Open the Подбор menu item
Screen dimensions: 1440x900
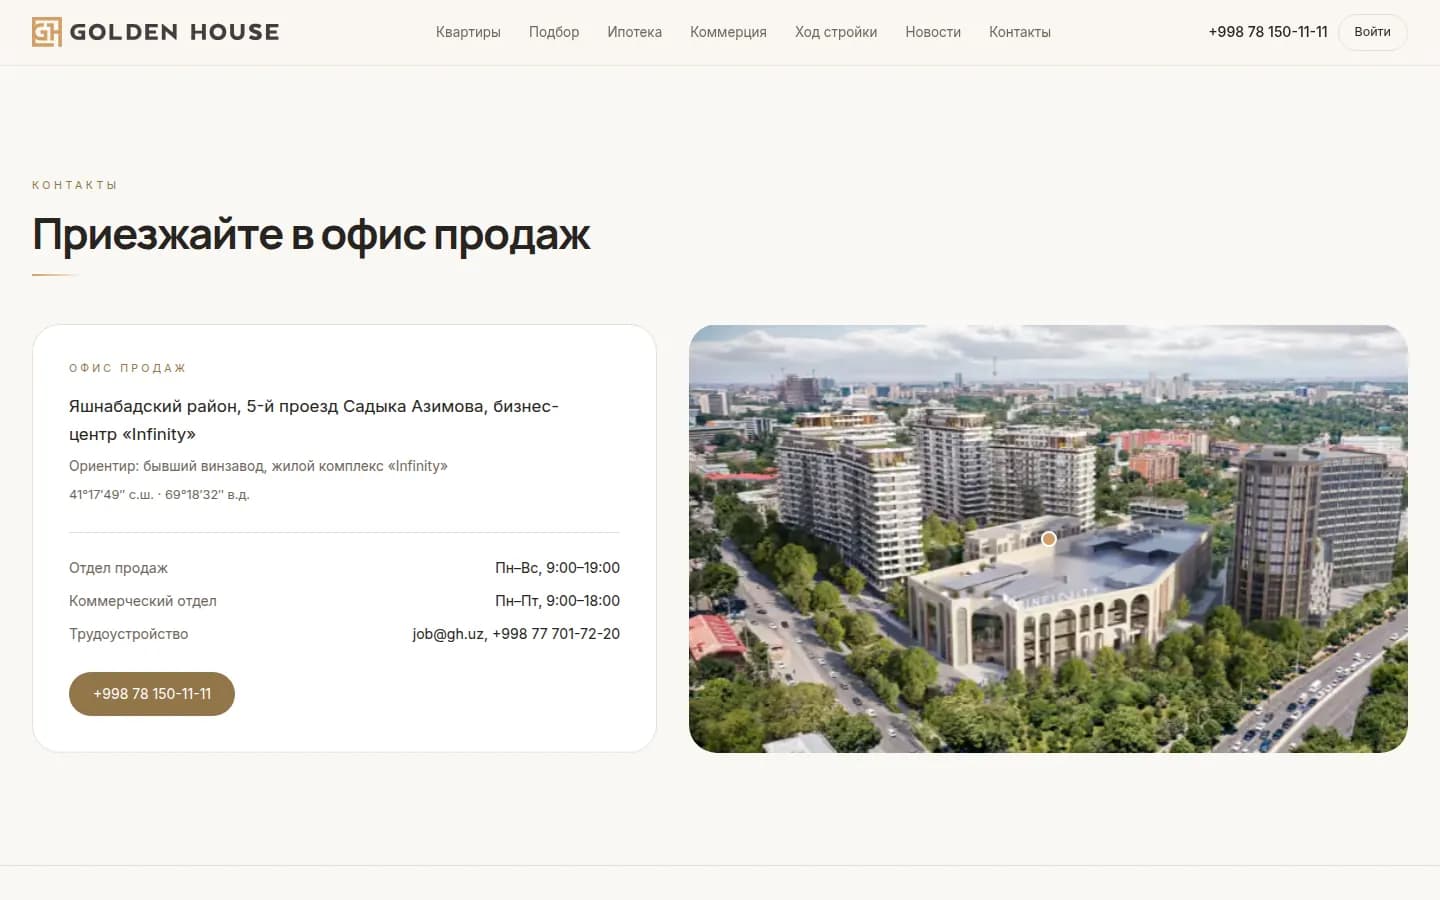[554, 32]
